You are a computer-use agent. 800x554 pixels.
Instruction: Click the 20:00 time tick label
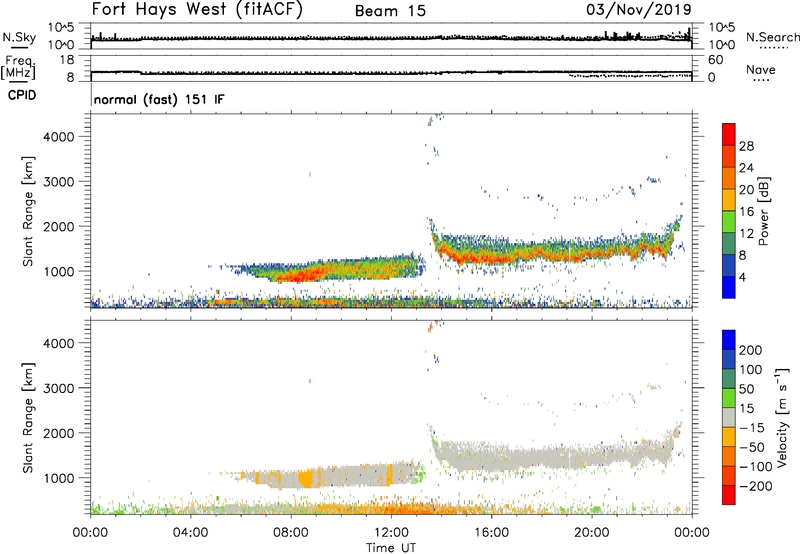coord(592,533)
